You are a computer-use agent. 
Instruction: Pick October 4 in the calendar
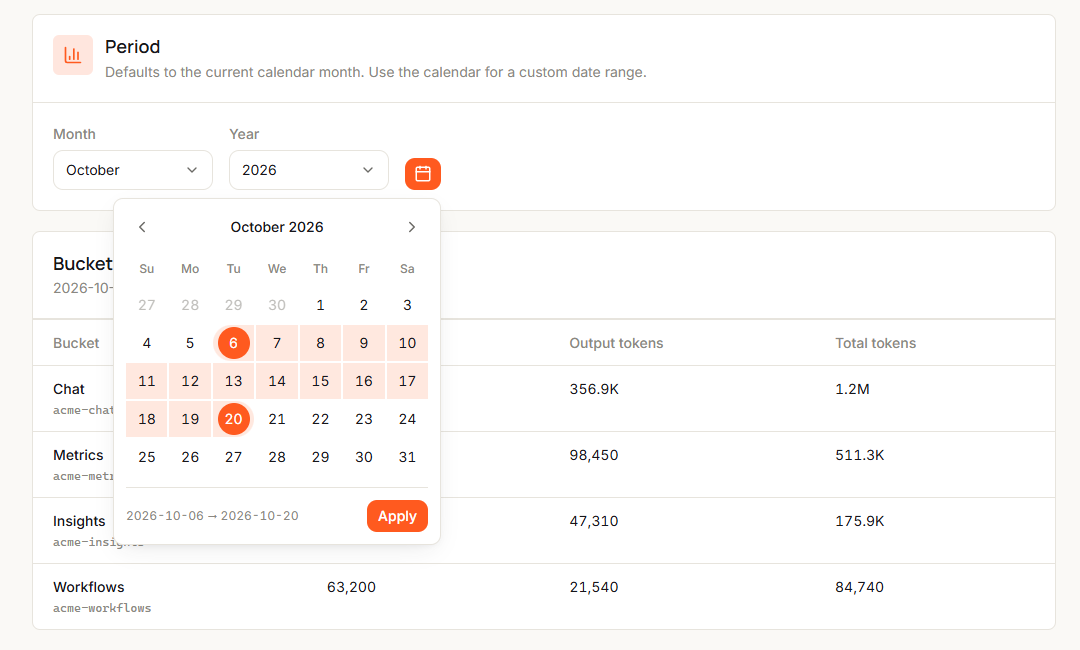coord(147,343)
